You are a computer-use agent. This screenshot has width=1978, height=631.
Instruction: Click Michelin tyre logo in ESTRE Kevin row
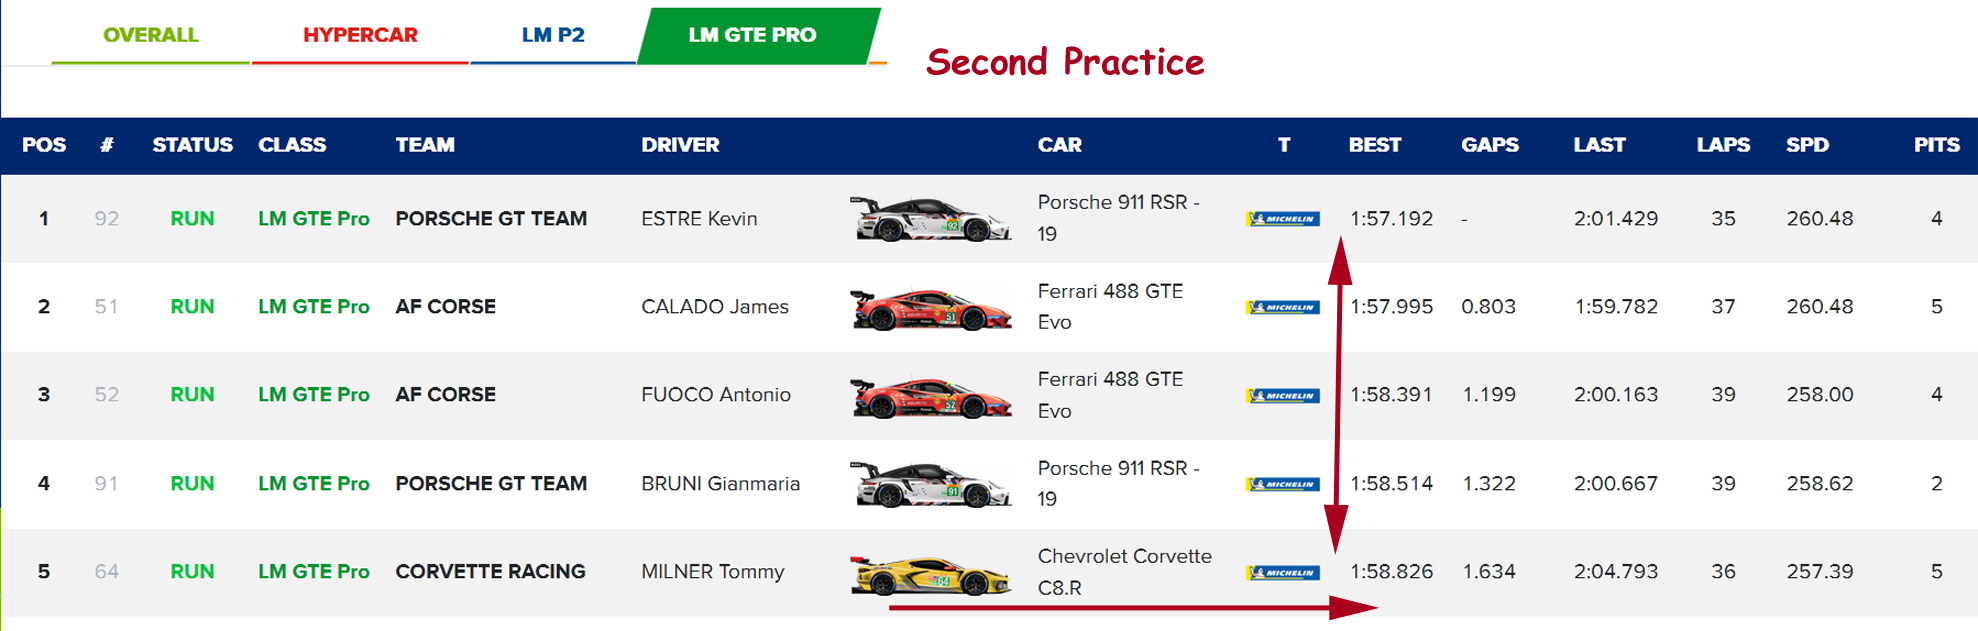(1283, 219)
